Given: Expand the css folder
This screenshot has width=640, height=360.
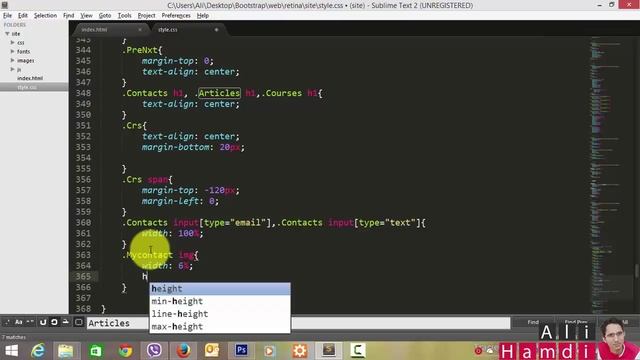Looking at the screenshot, I should pos(13,42).
